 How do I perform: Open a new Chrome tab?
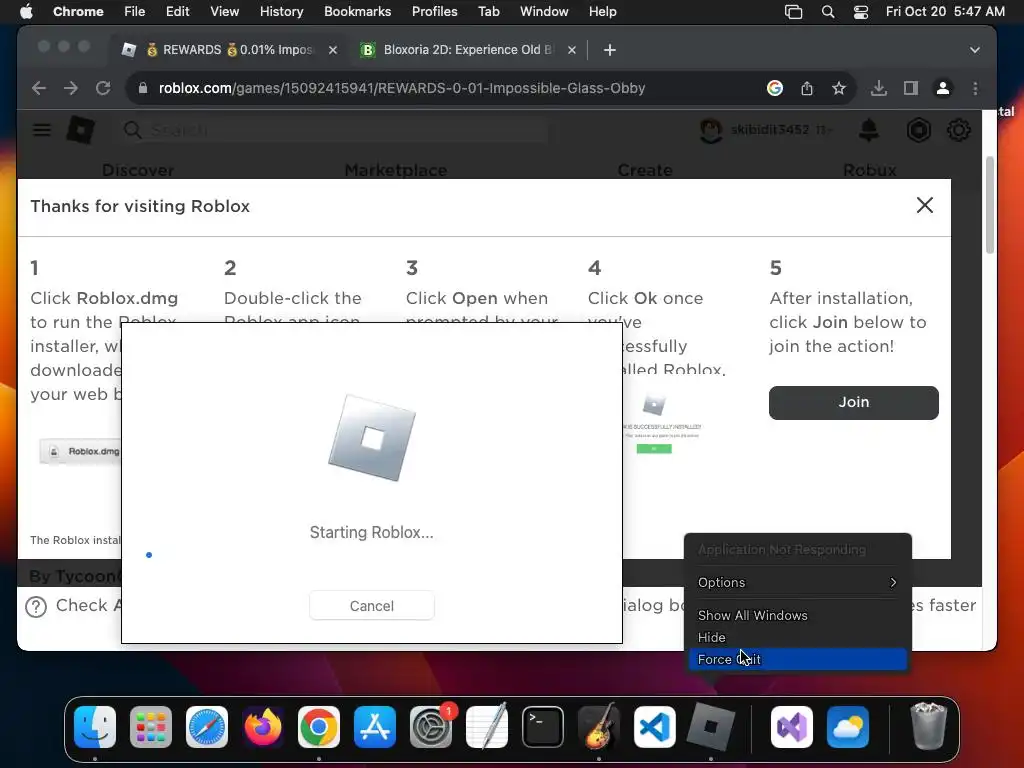pyautogui.click(x=610, y=50)
